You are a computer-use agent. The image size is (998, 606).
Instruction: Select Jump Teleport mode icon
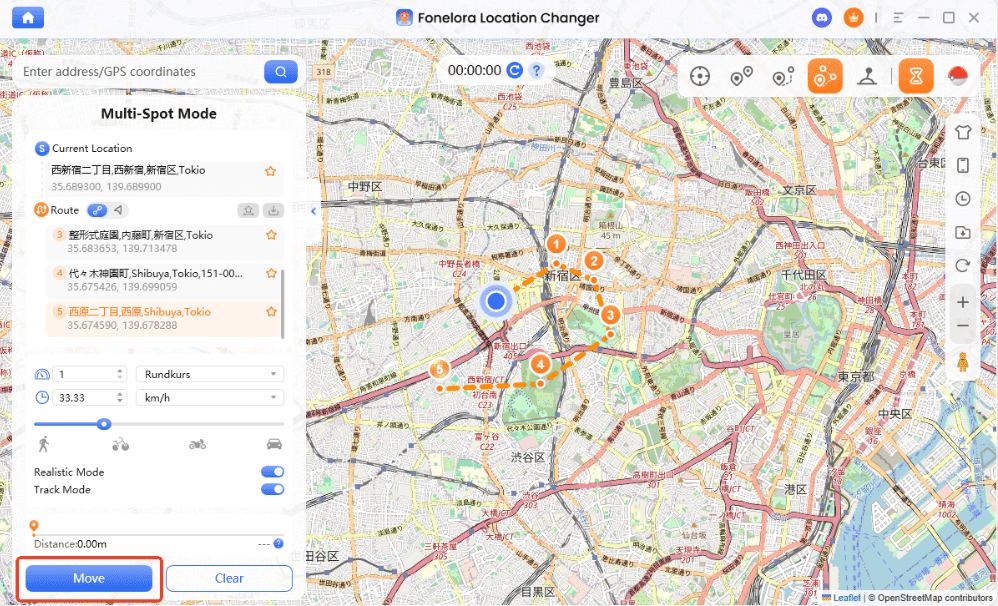tap(741, 76)
